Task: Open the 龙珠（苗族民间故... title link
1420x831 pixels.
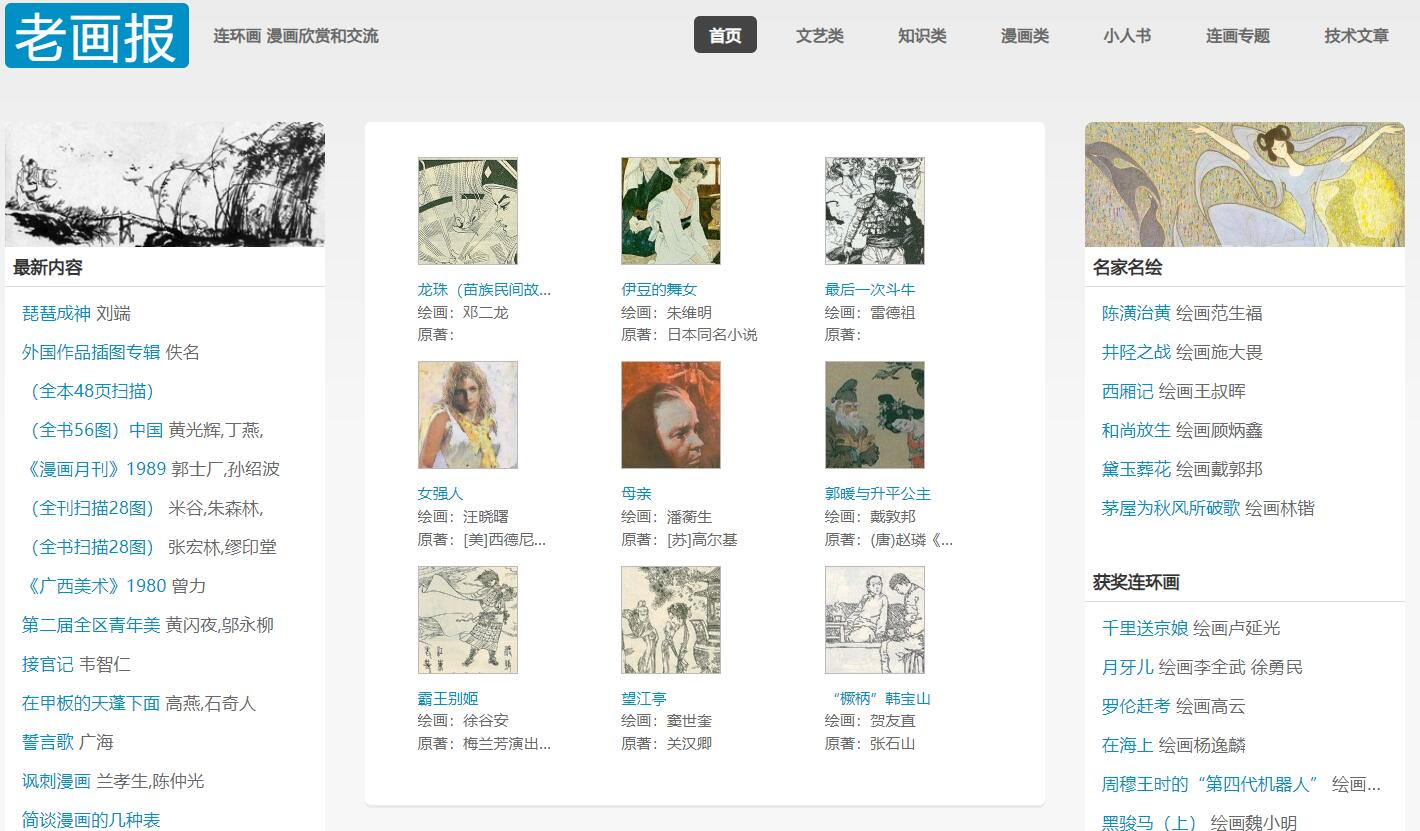Action: (484, 290)
